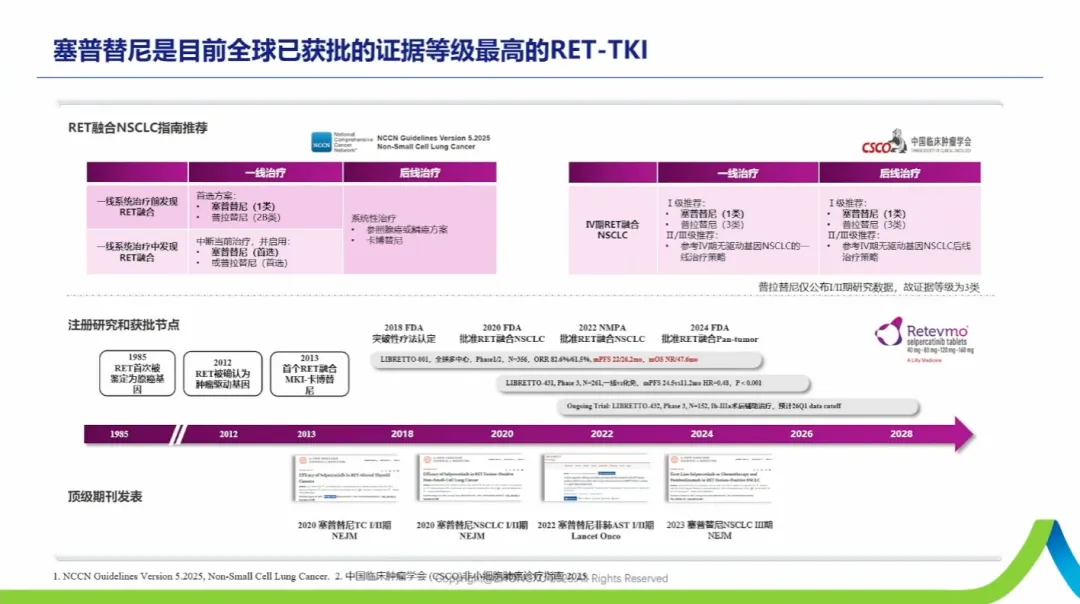The width and height of the screenshot is (1080, 604).
Task: Click the 1985 'RET首次被鉴定为原癌基因' box
Action: pos(137,373)
